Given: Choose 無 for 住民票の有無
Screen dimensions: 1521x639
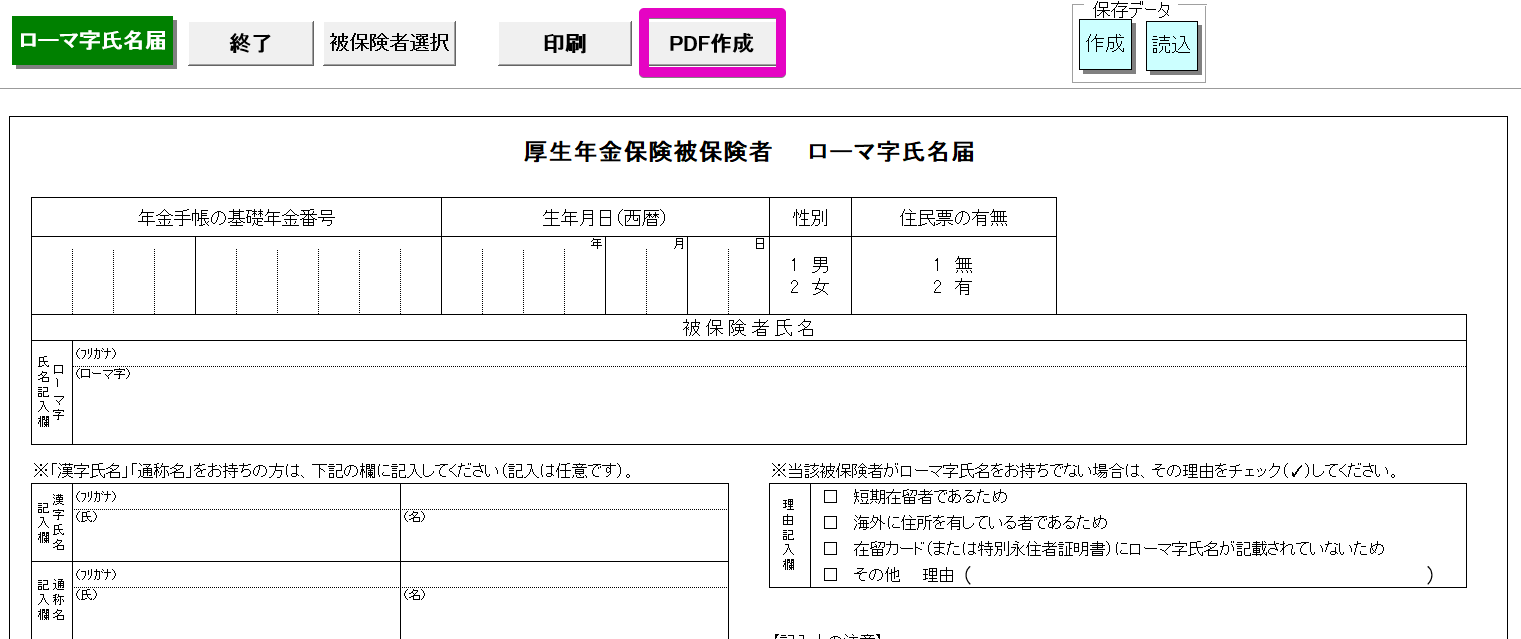Looking at the screenshot, I should [952, 266].
